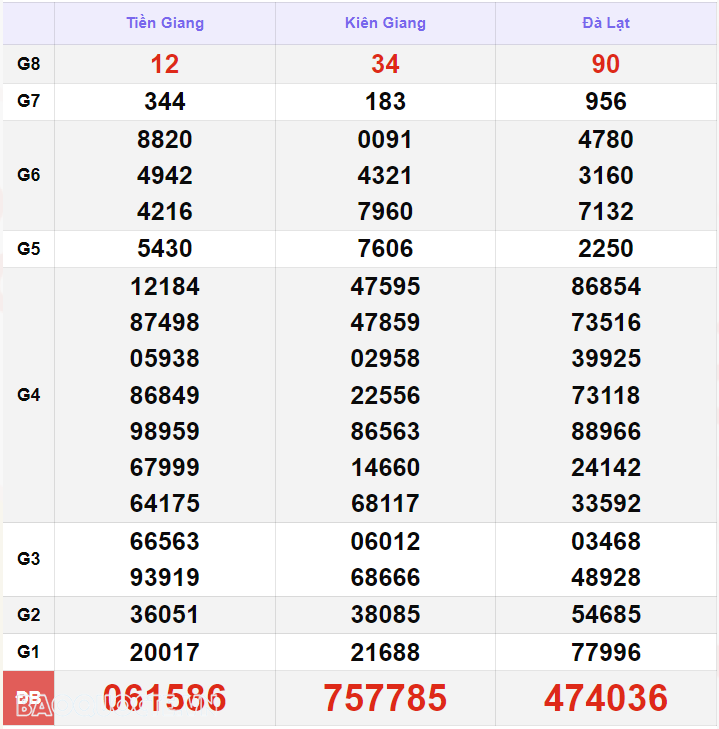719x729 pixels.
Task: Click Đà Lạt G5 number 2250
Action: [606, 248]
